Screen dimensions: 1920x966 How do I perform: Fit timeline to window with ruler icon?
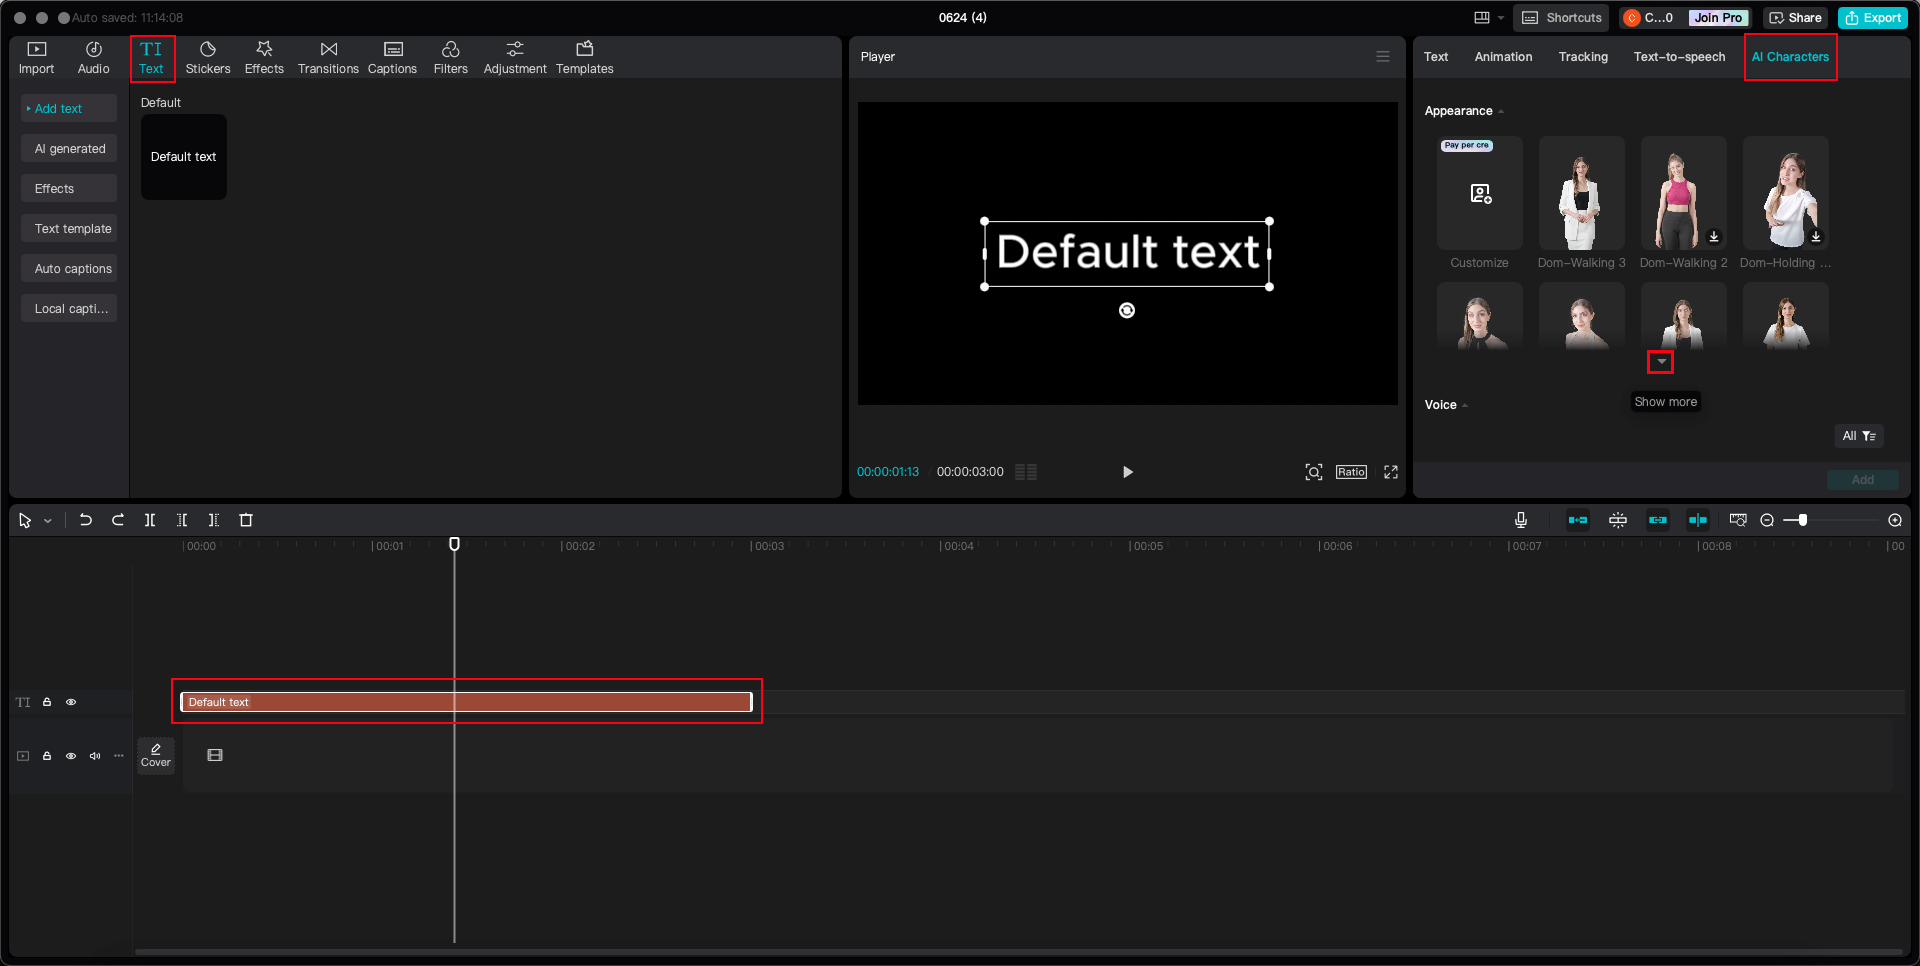1738,520
